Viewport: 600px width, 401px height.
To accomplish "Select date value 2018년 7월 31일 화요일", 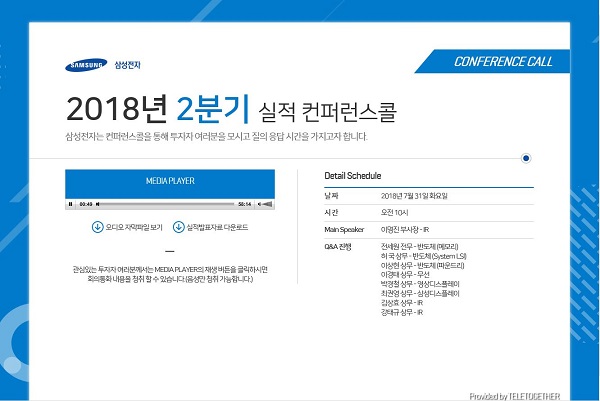I will pos(414,196).
